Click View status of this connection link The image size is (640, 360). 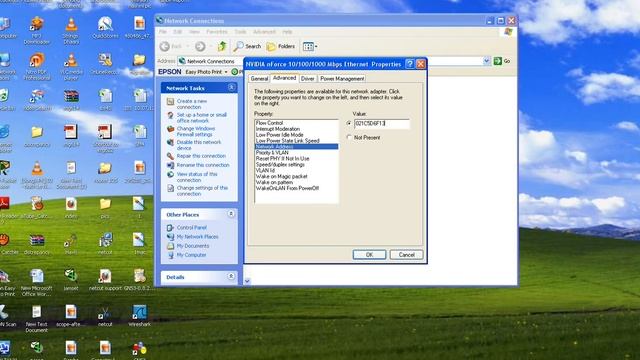click(x=197, y=177)
